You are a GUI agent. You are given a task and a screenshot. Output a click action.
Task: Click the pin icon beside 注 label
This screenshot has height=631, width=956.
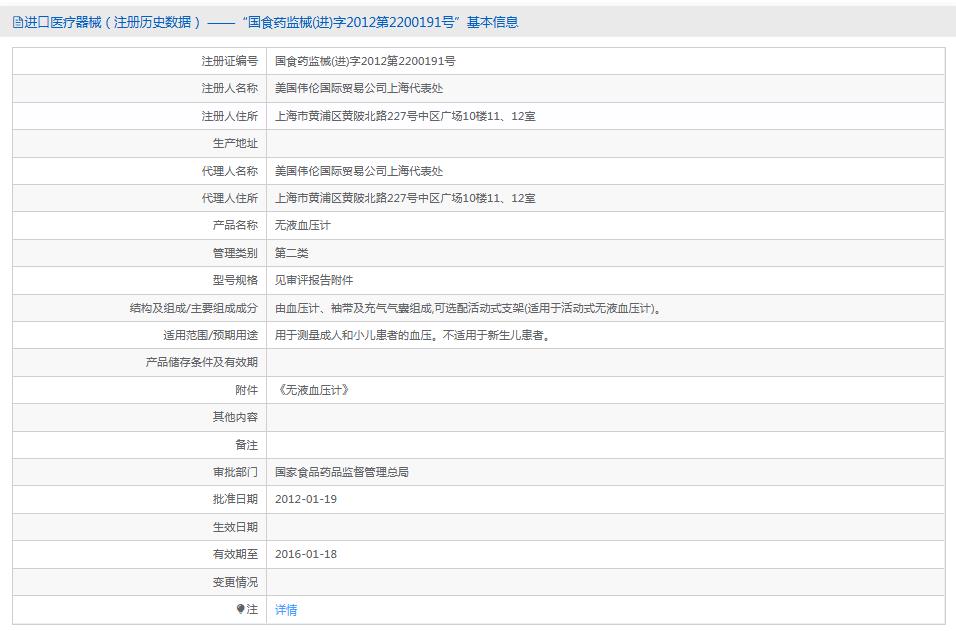240,609
